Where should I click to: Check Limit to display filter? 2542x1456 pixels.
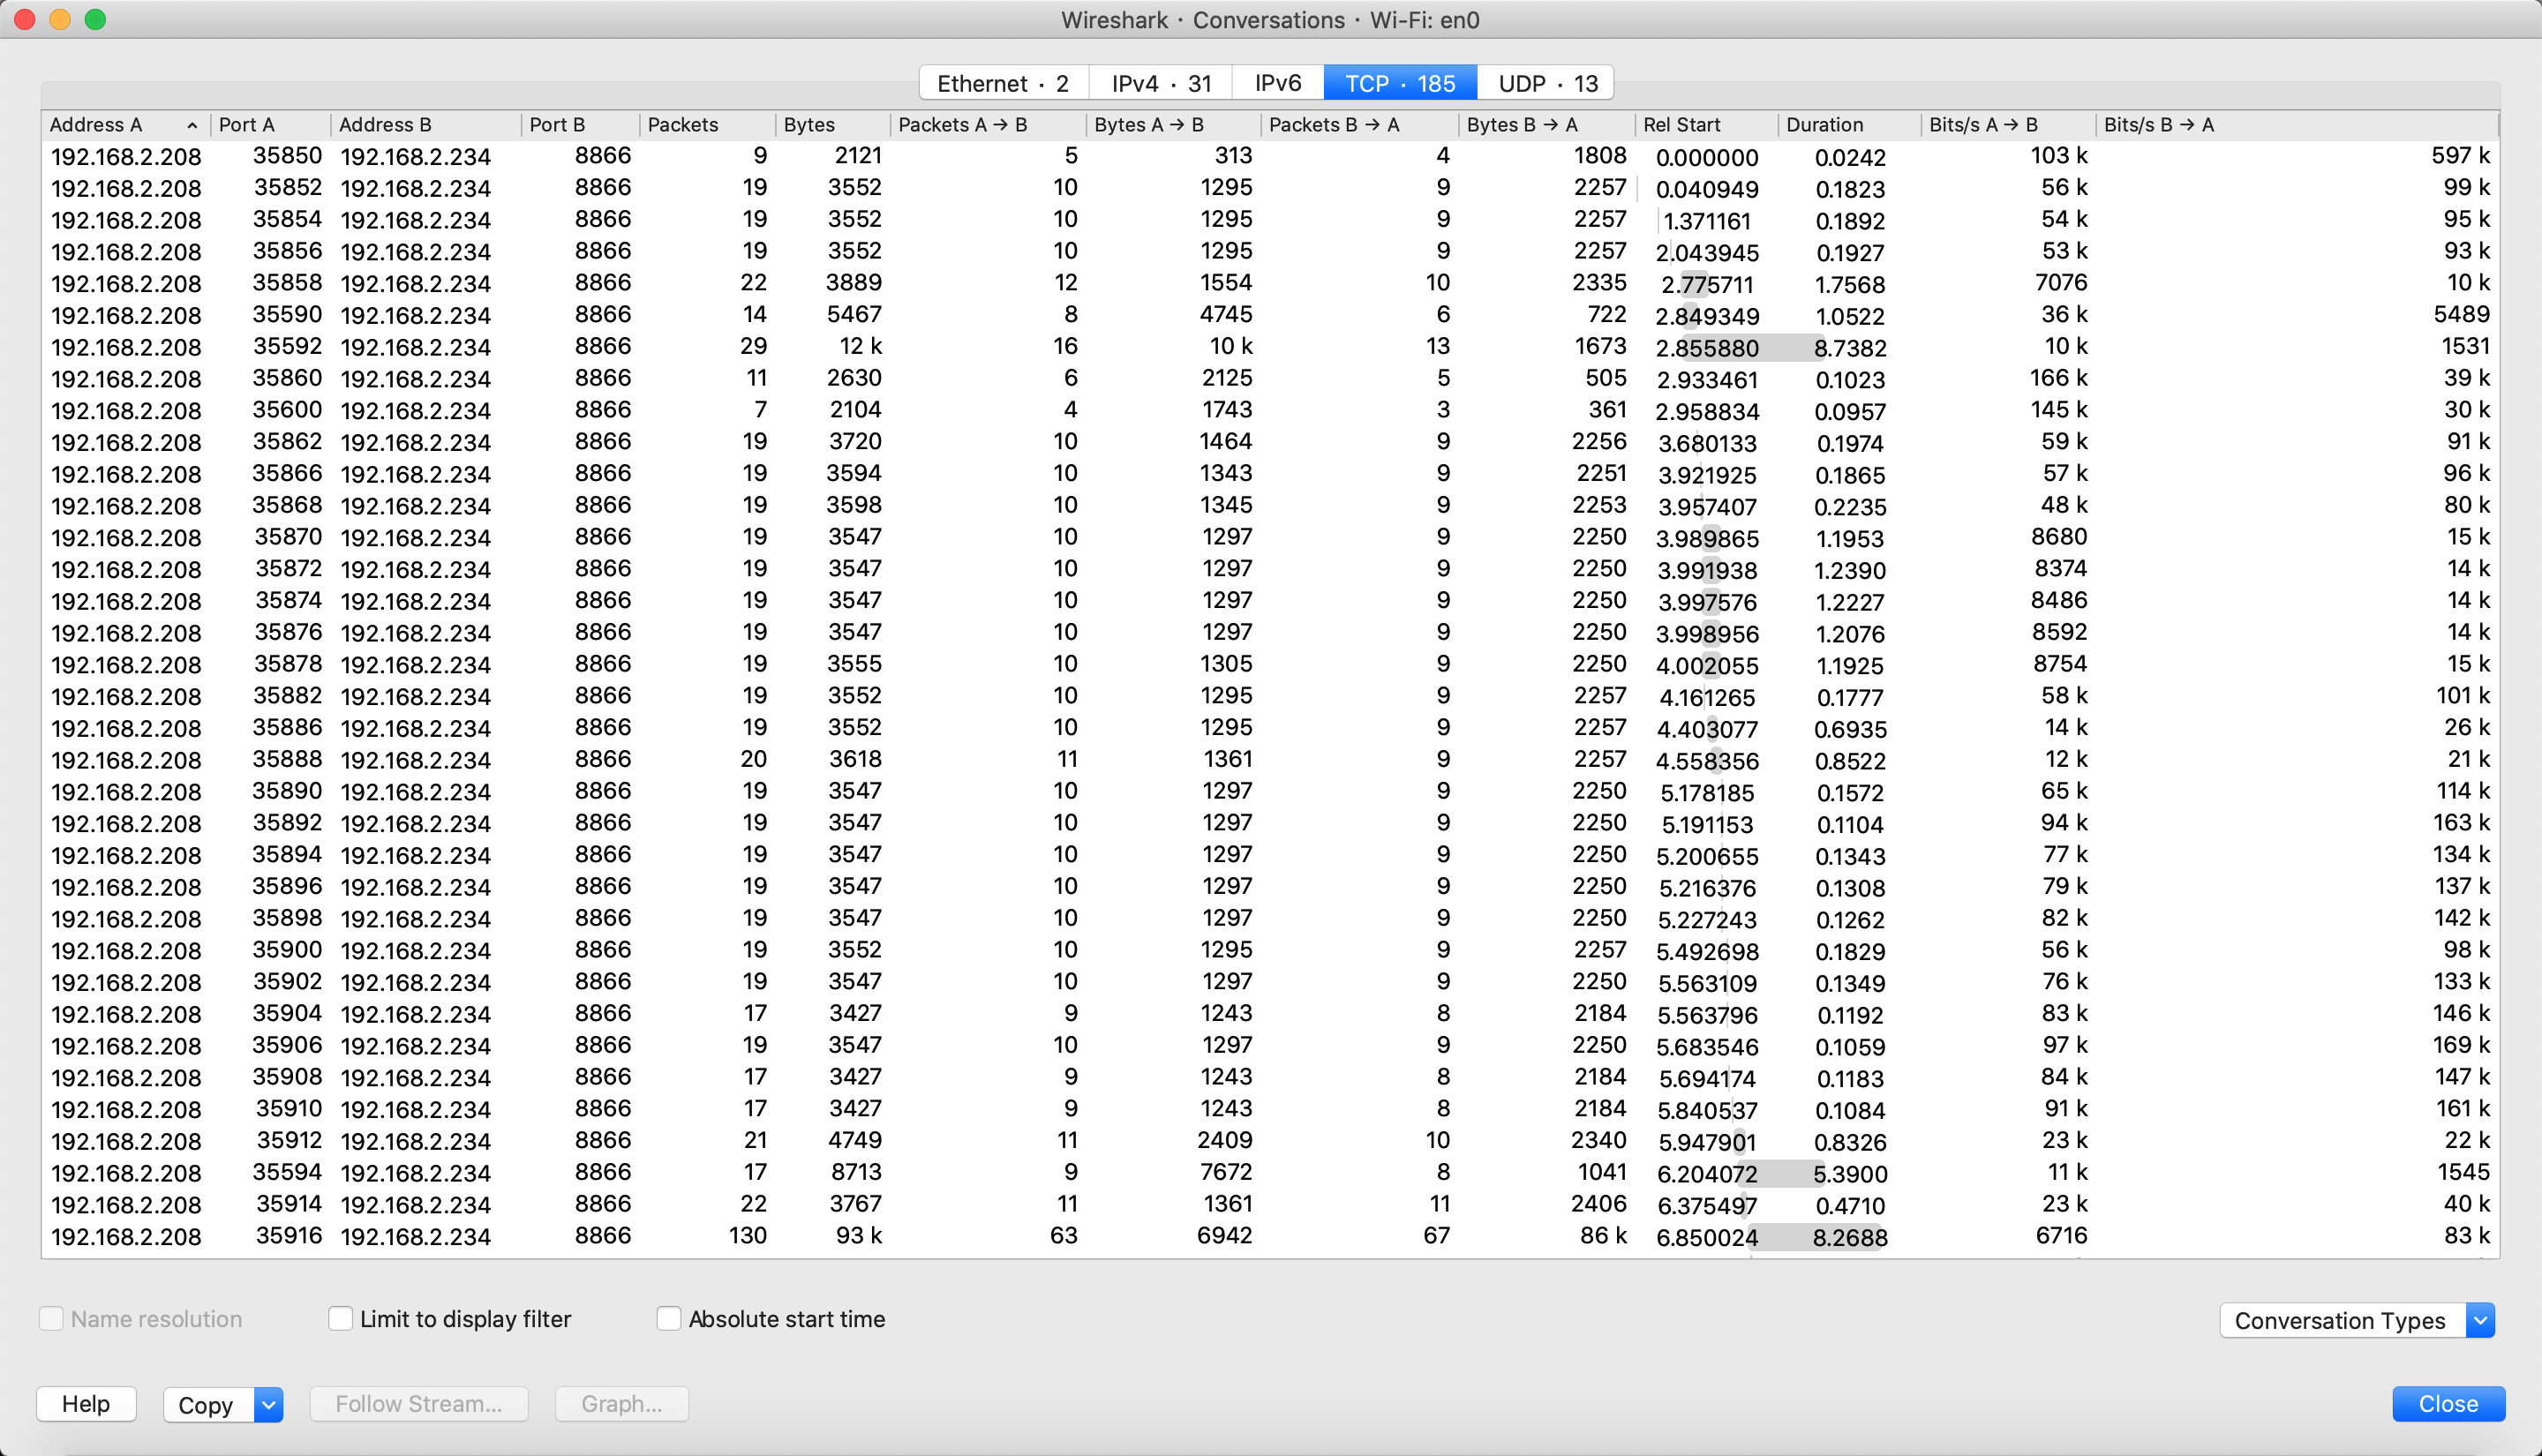click(340, 1319)
